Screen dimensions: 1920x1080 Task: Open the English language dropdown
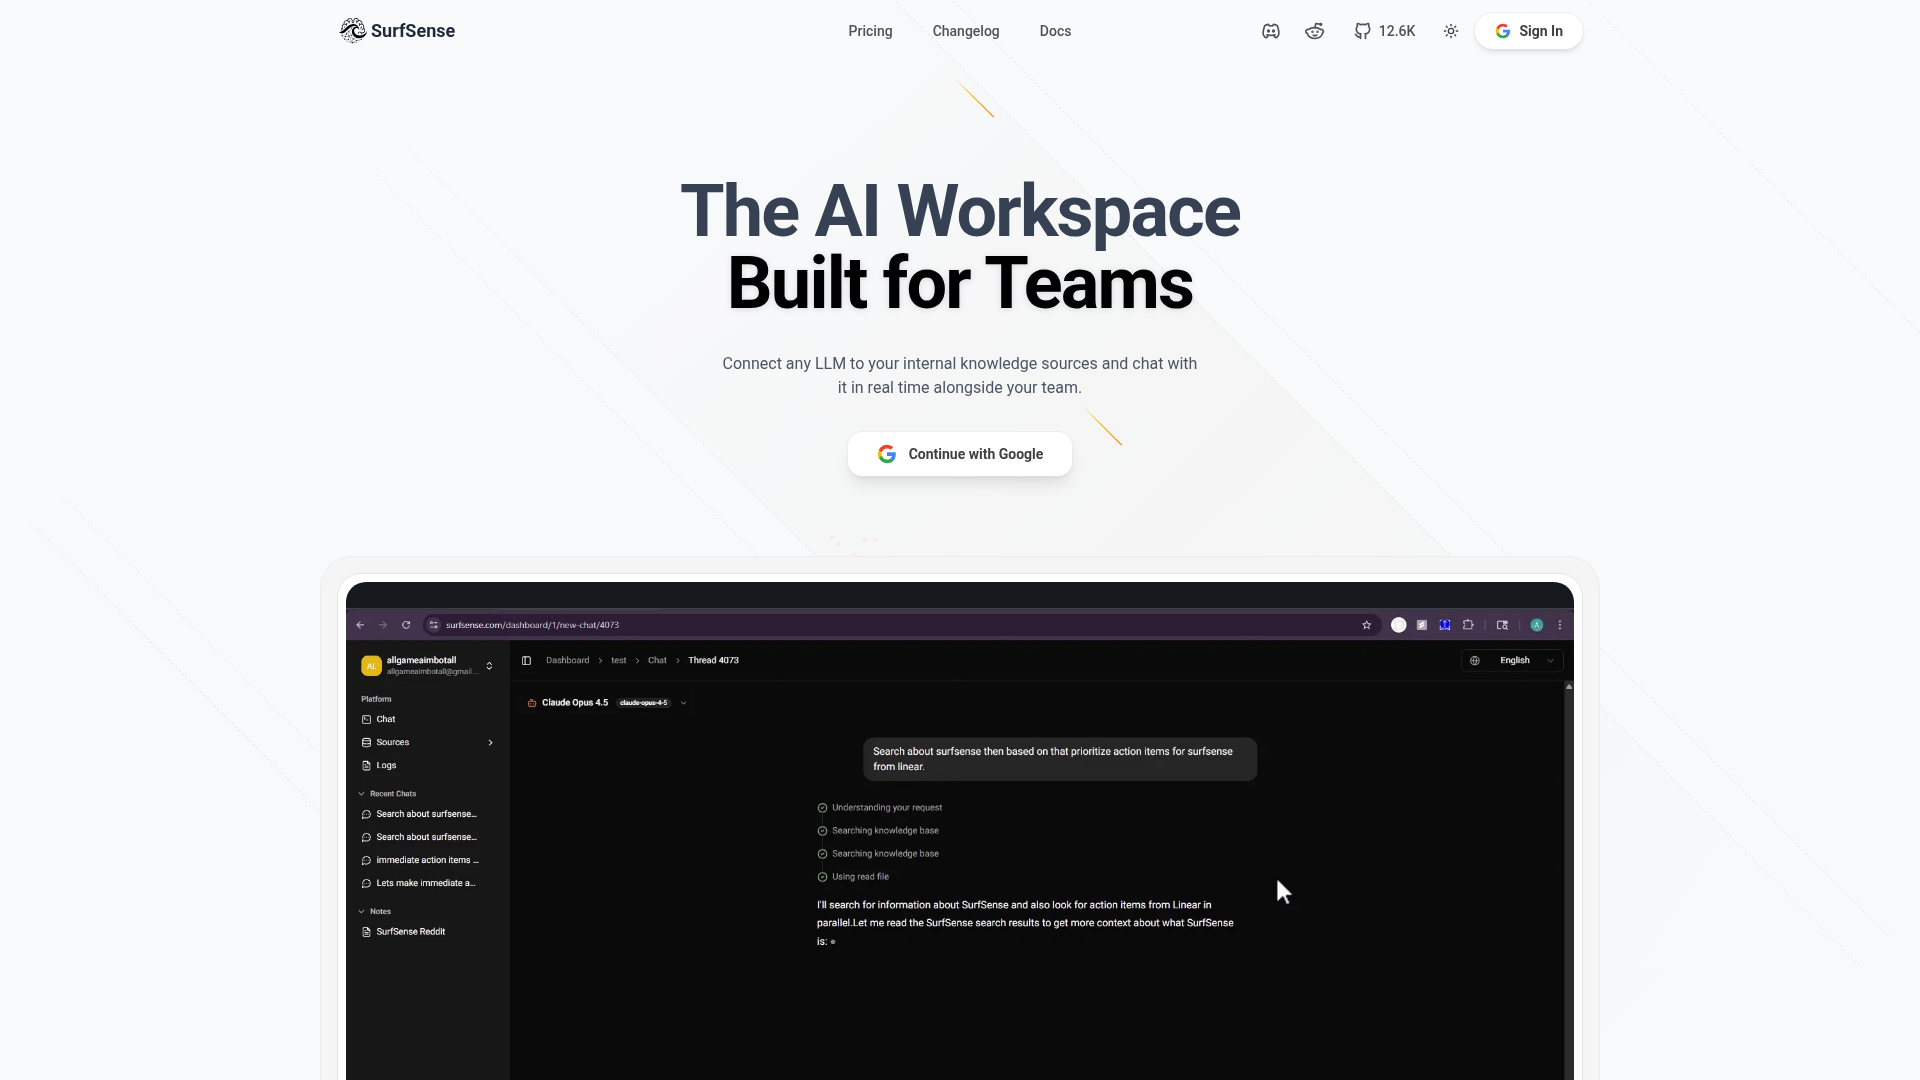coord(1512,660)
